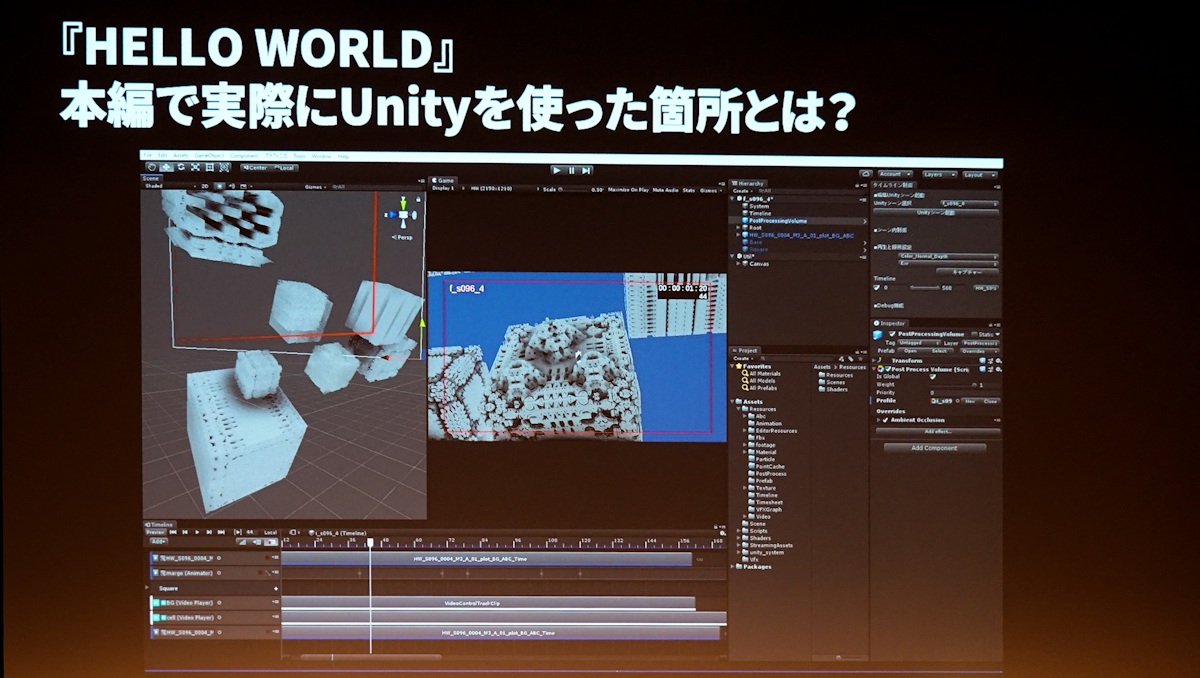Viewport: 1200px width, 678px height.
Task: Click the Scene orientation gizmo
Action: [402, 215]
